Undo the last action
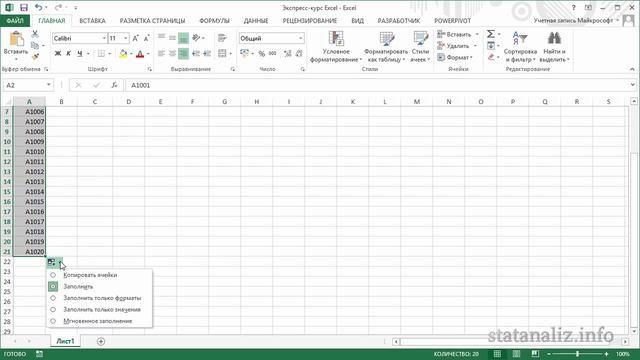The height and width of the screenshot is (360, 640). (x=38, y=8)
